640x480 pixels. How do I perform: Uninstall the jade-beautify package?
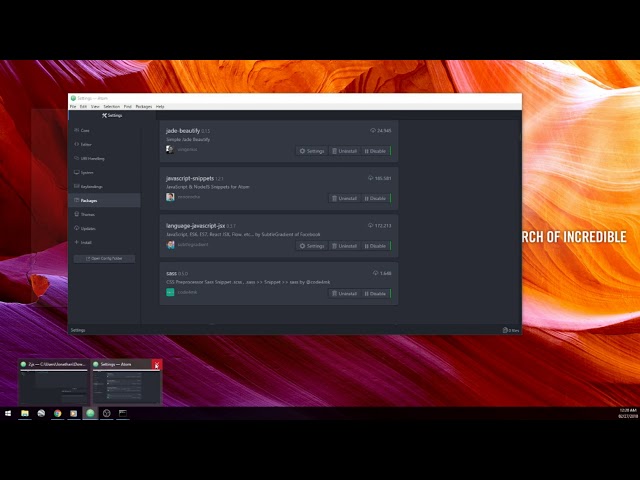(344, 151)
